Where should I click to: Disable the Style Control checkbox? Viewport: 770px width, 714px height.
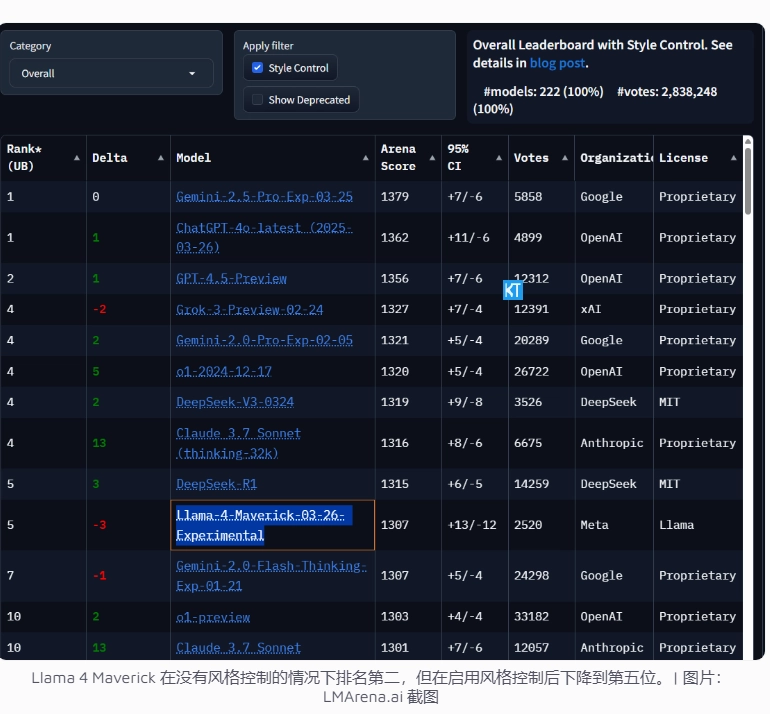pos(257,68)
